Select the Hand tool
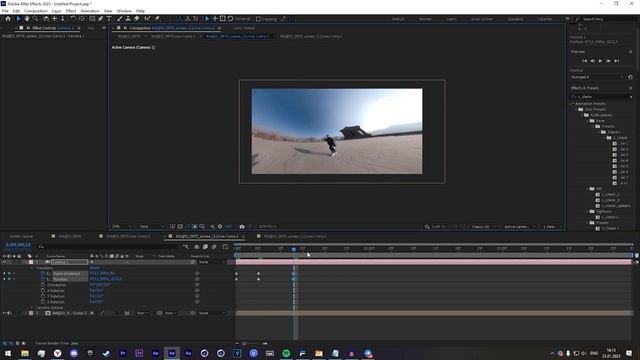Screen dimensions: 640x360 pos(27,18)
